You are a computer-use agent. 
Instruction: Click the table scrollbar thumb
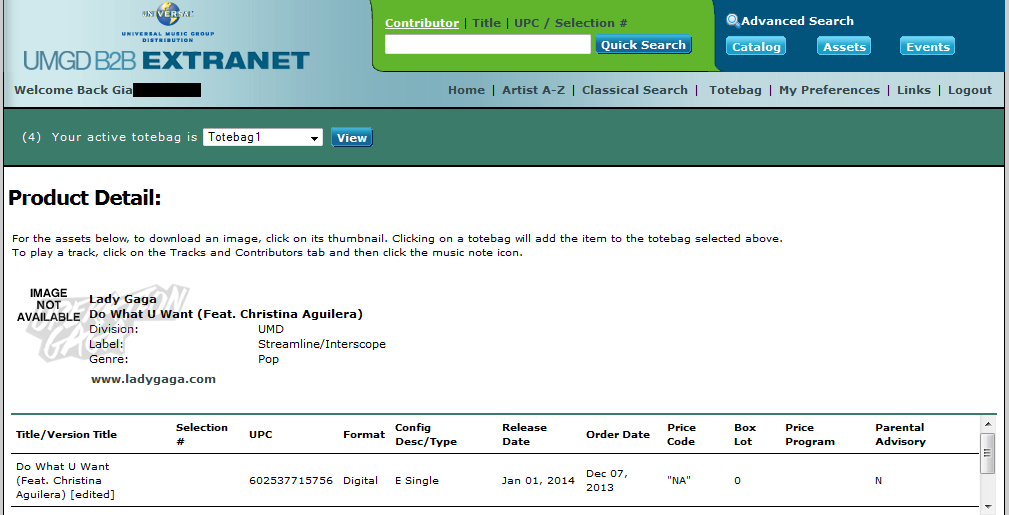coord(987,454)
